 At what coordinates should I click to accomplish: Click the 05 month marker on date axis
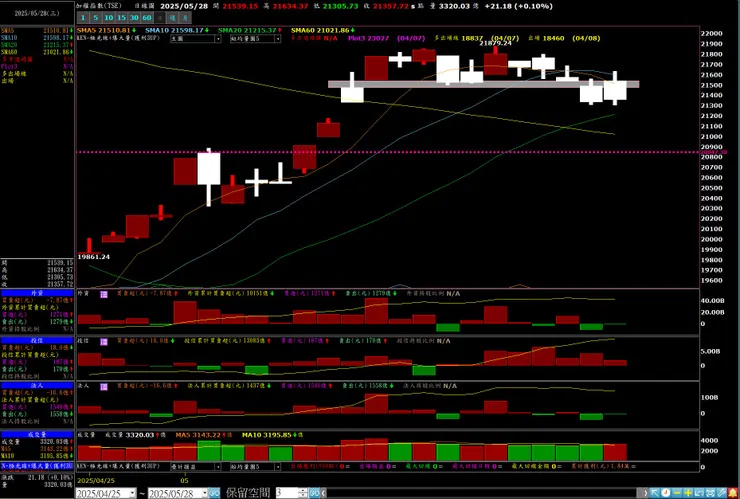click(x=185, y=481)
